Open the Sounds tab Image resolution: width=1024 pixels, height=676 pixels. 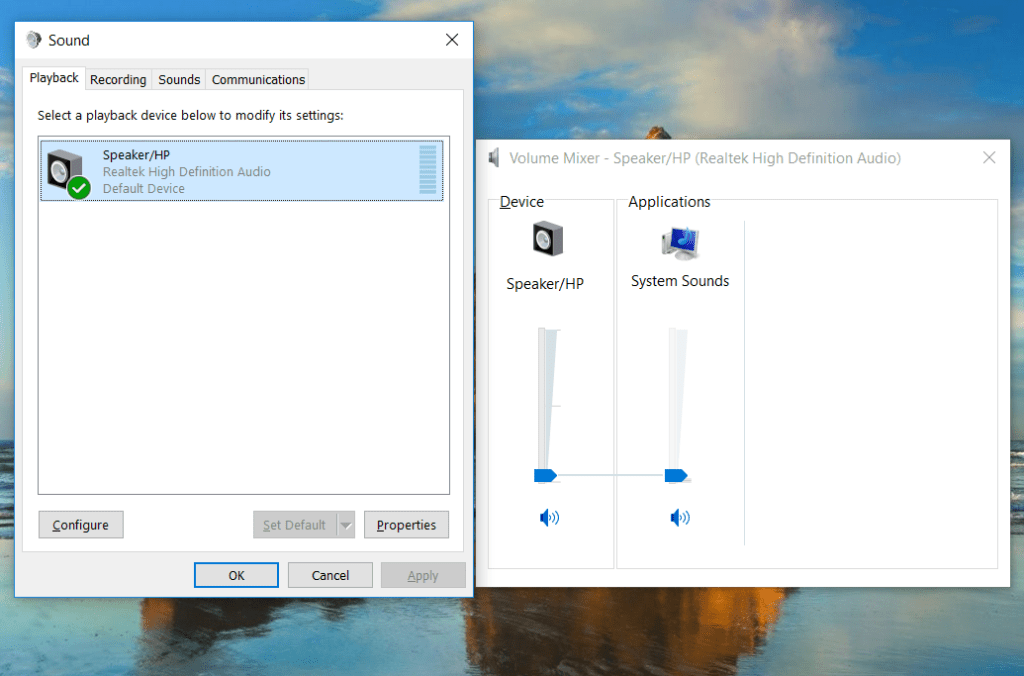[x=178, y=79]
